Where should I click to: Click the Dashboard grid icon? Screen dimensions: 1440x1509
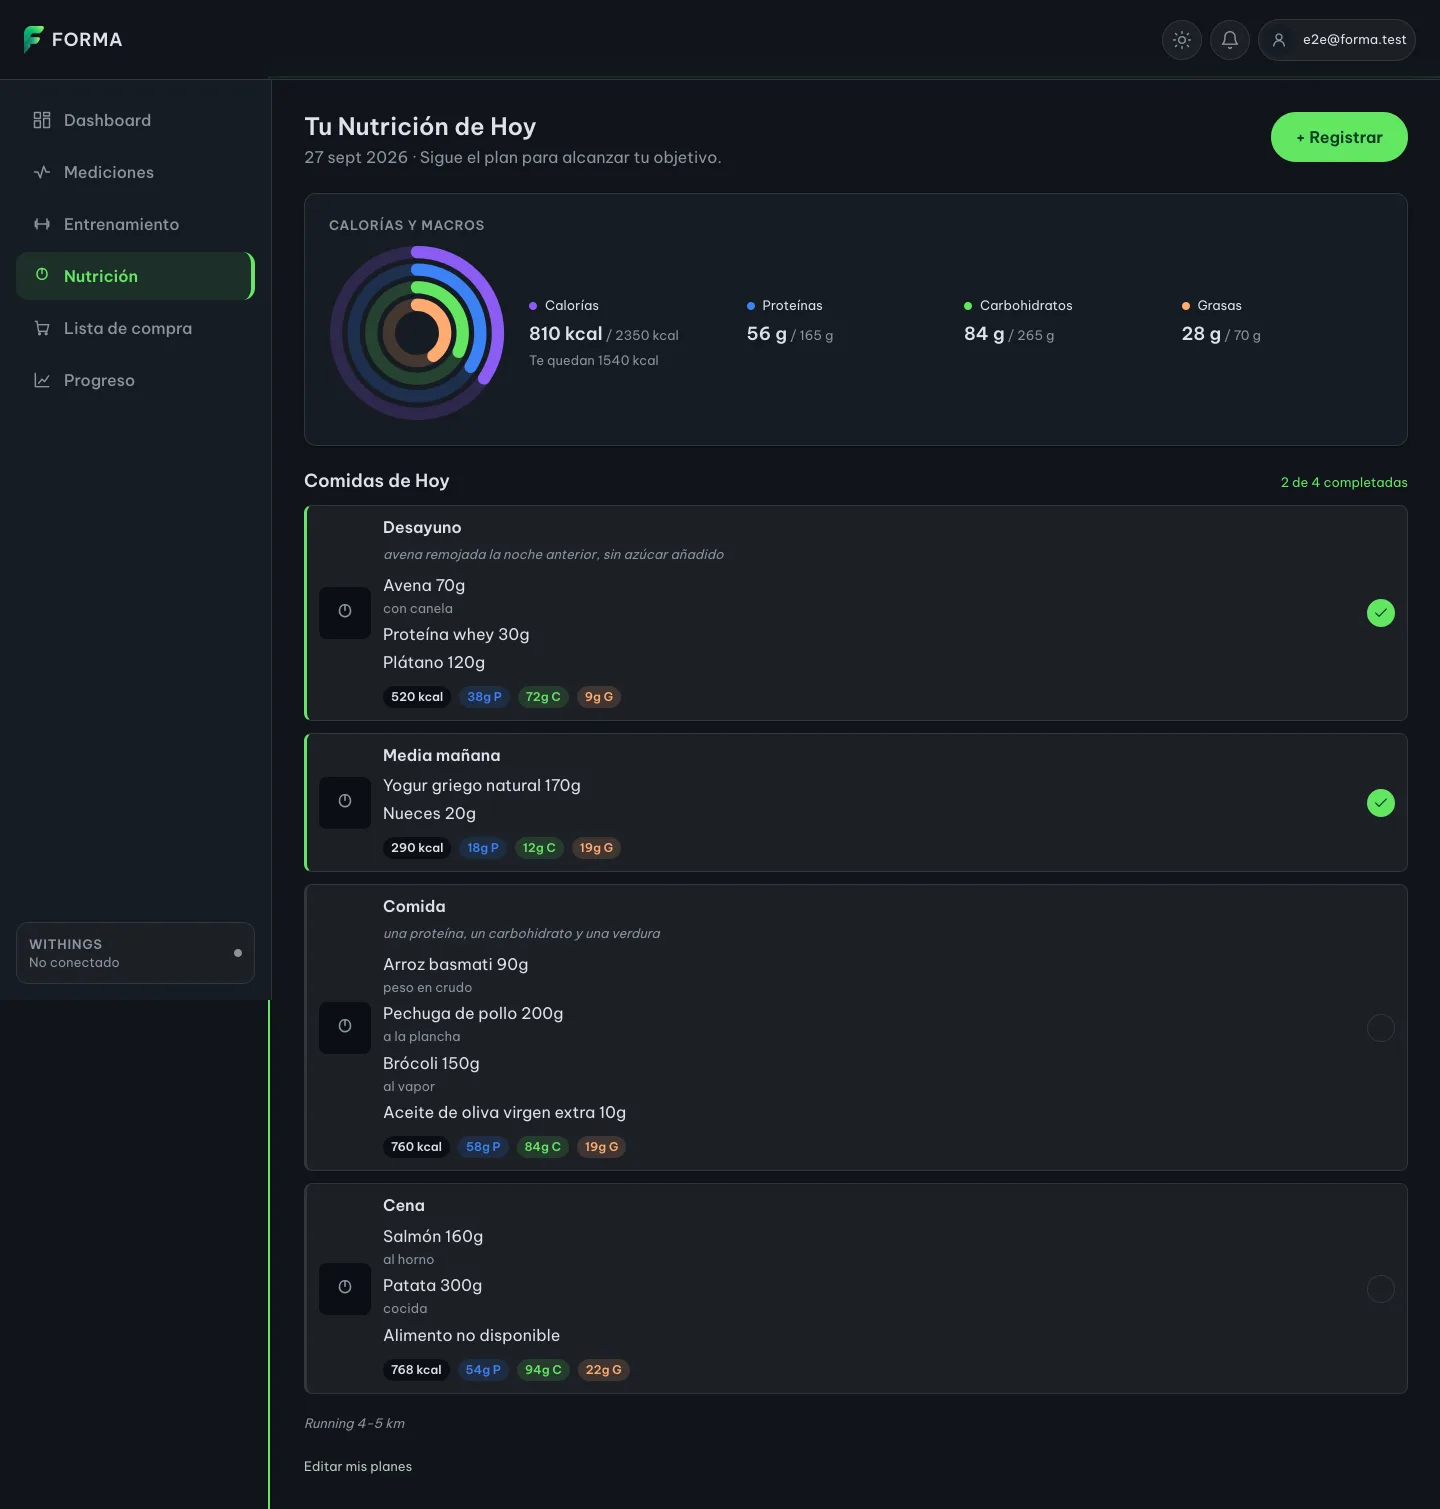(42, 120)
